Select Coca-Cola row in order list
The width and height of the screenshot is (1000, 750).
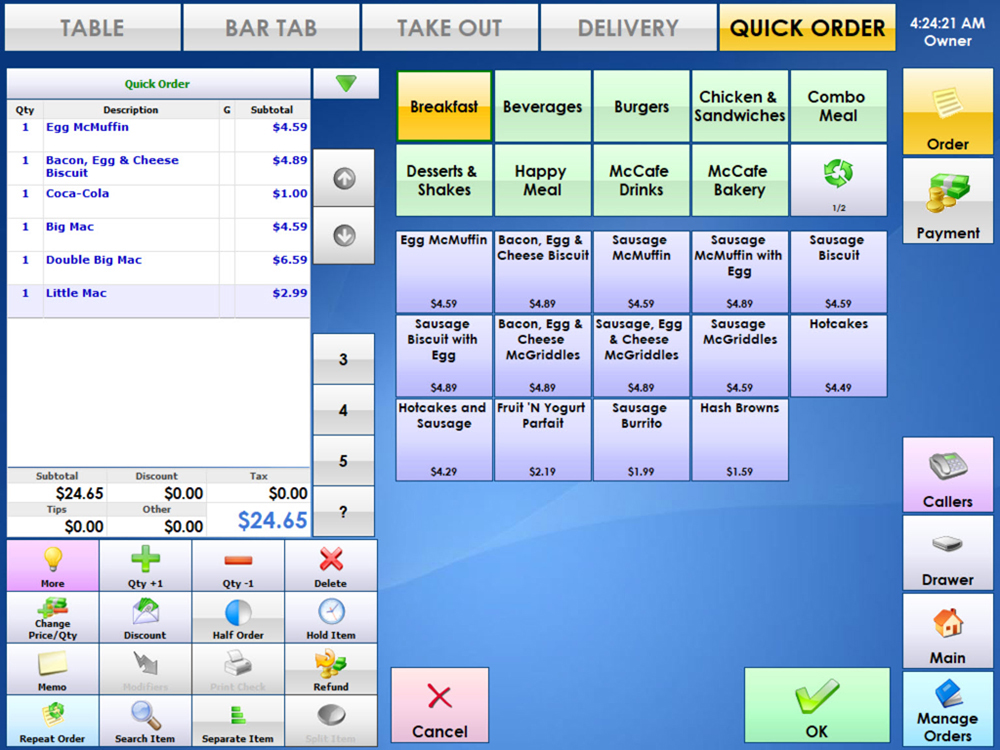(159, 202)
